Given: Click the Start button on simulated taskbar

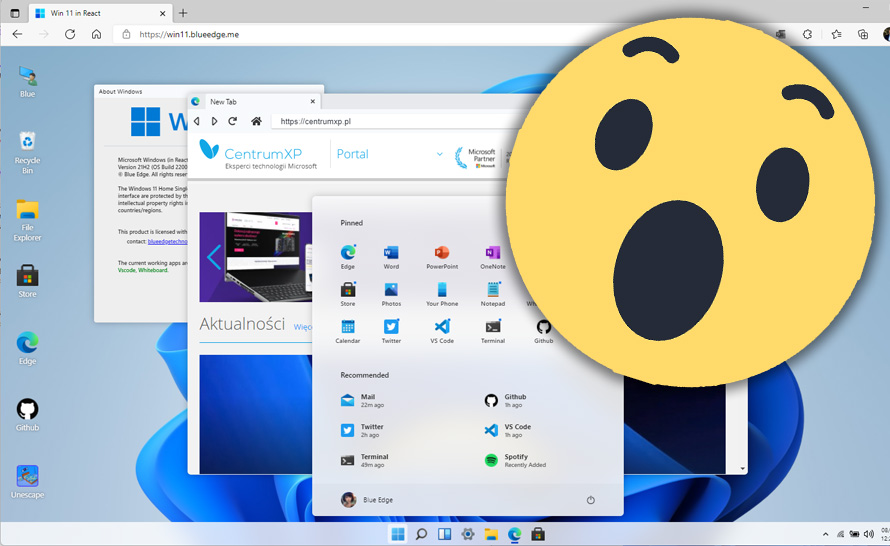Looking at the screenshot, I should click(x=398, y=534).
